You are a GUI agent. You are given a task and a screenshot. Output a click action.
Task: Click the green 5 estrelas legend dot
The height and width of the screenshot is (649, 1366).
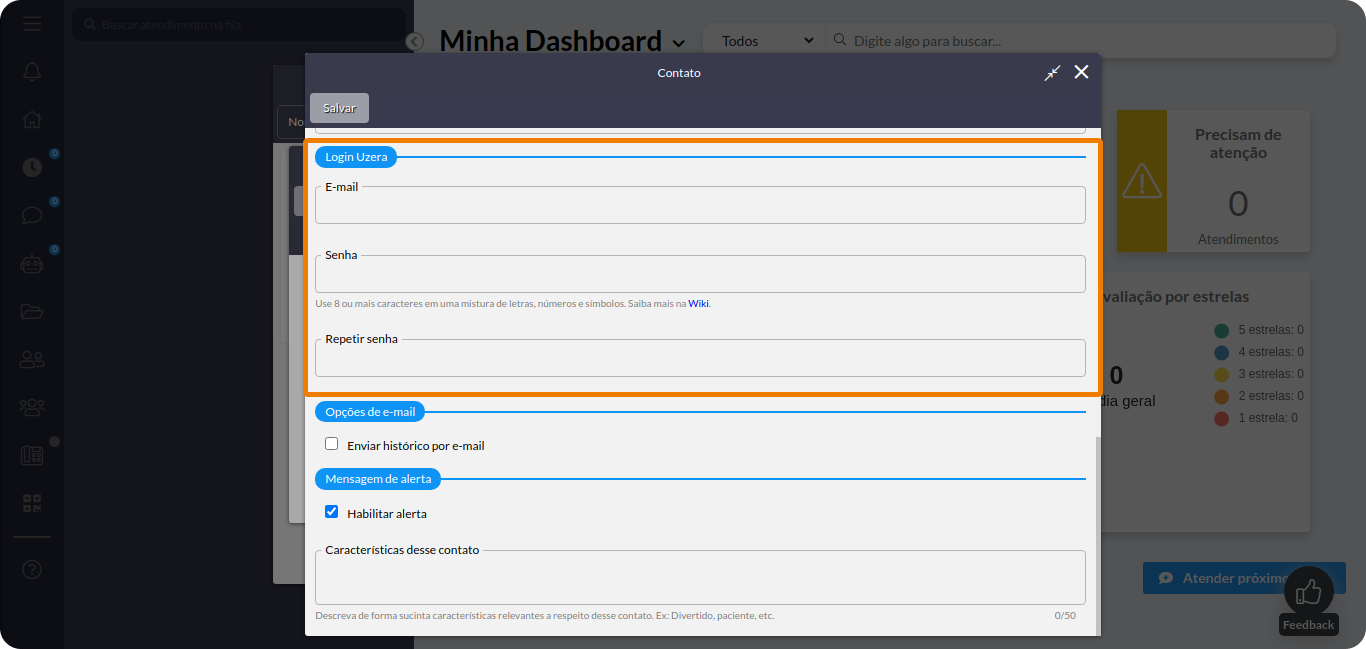pyautogui.click(x=1221, y=330)
